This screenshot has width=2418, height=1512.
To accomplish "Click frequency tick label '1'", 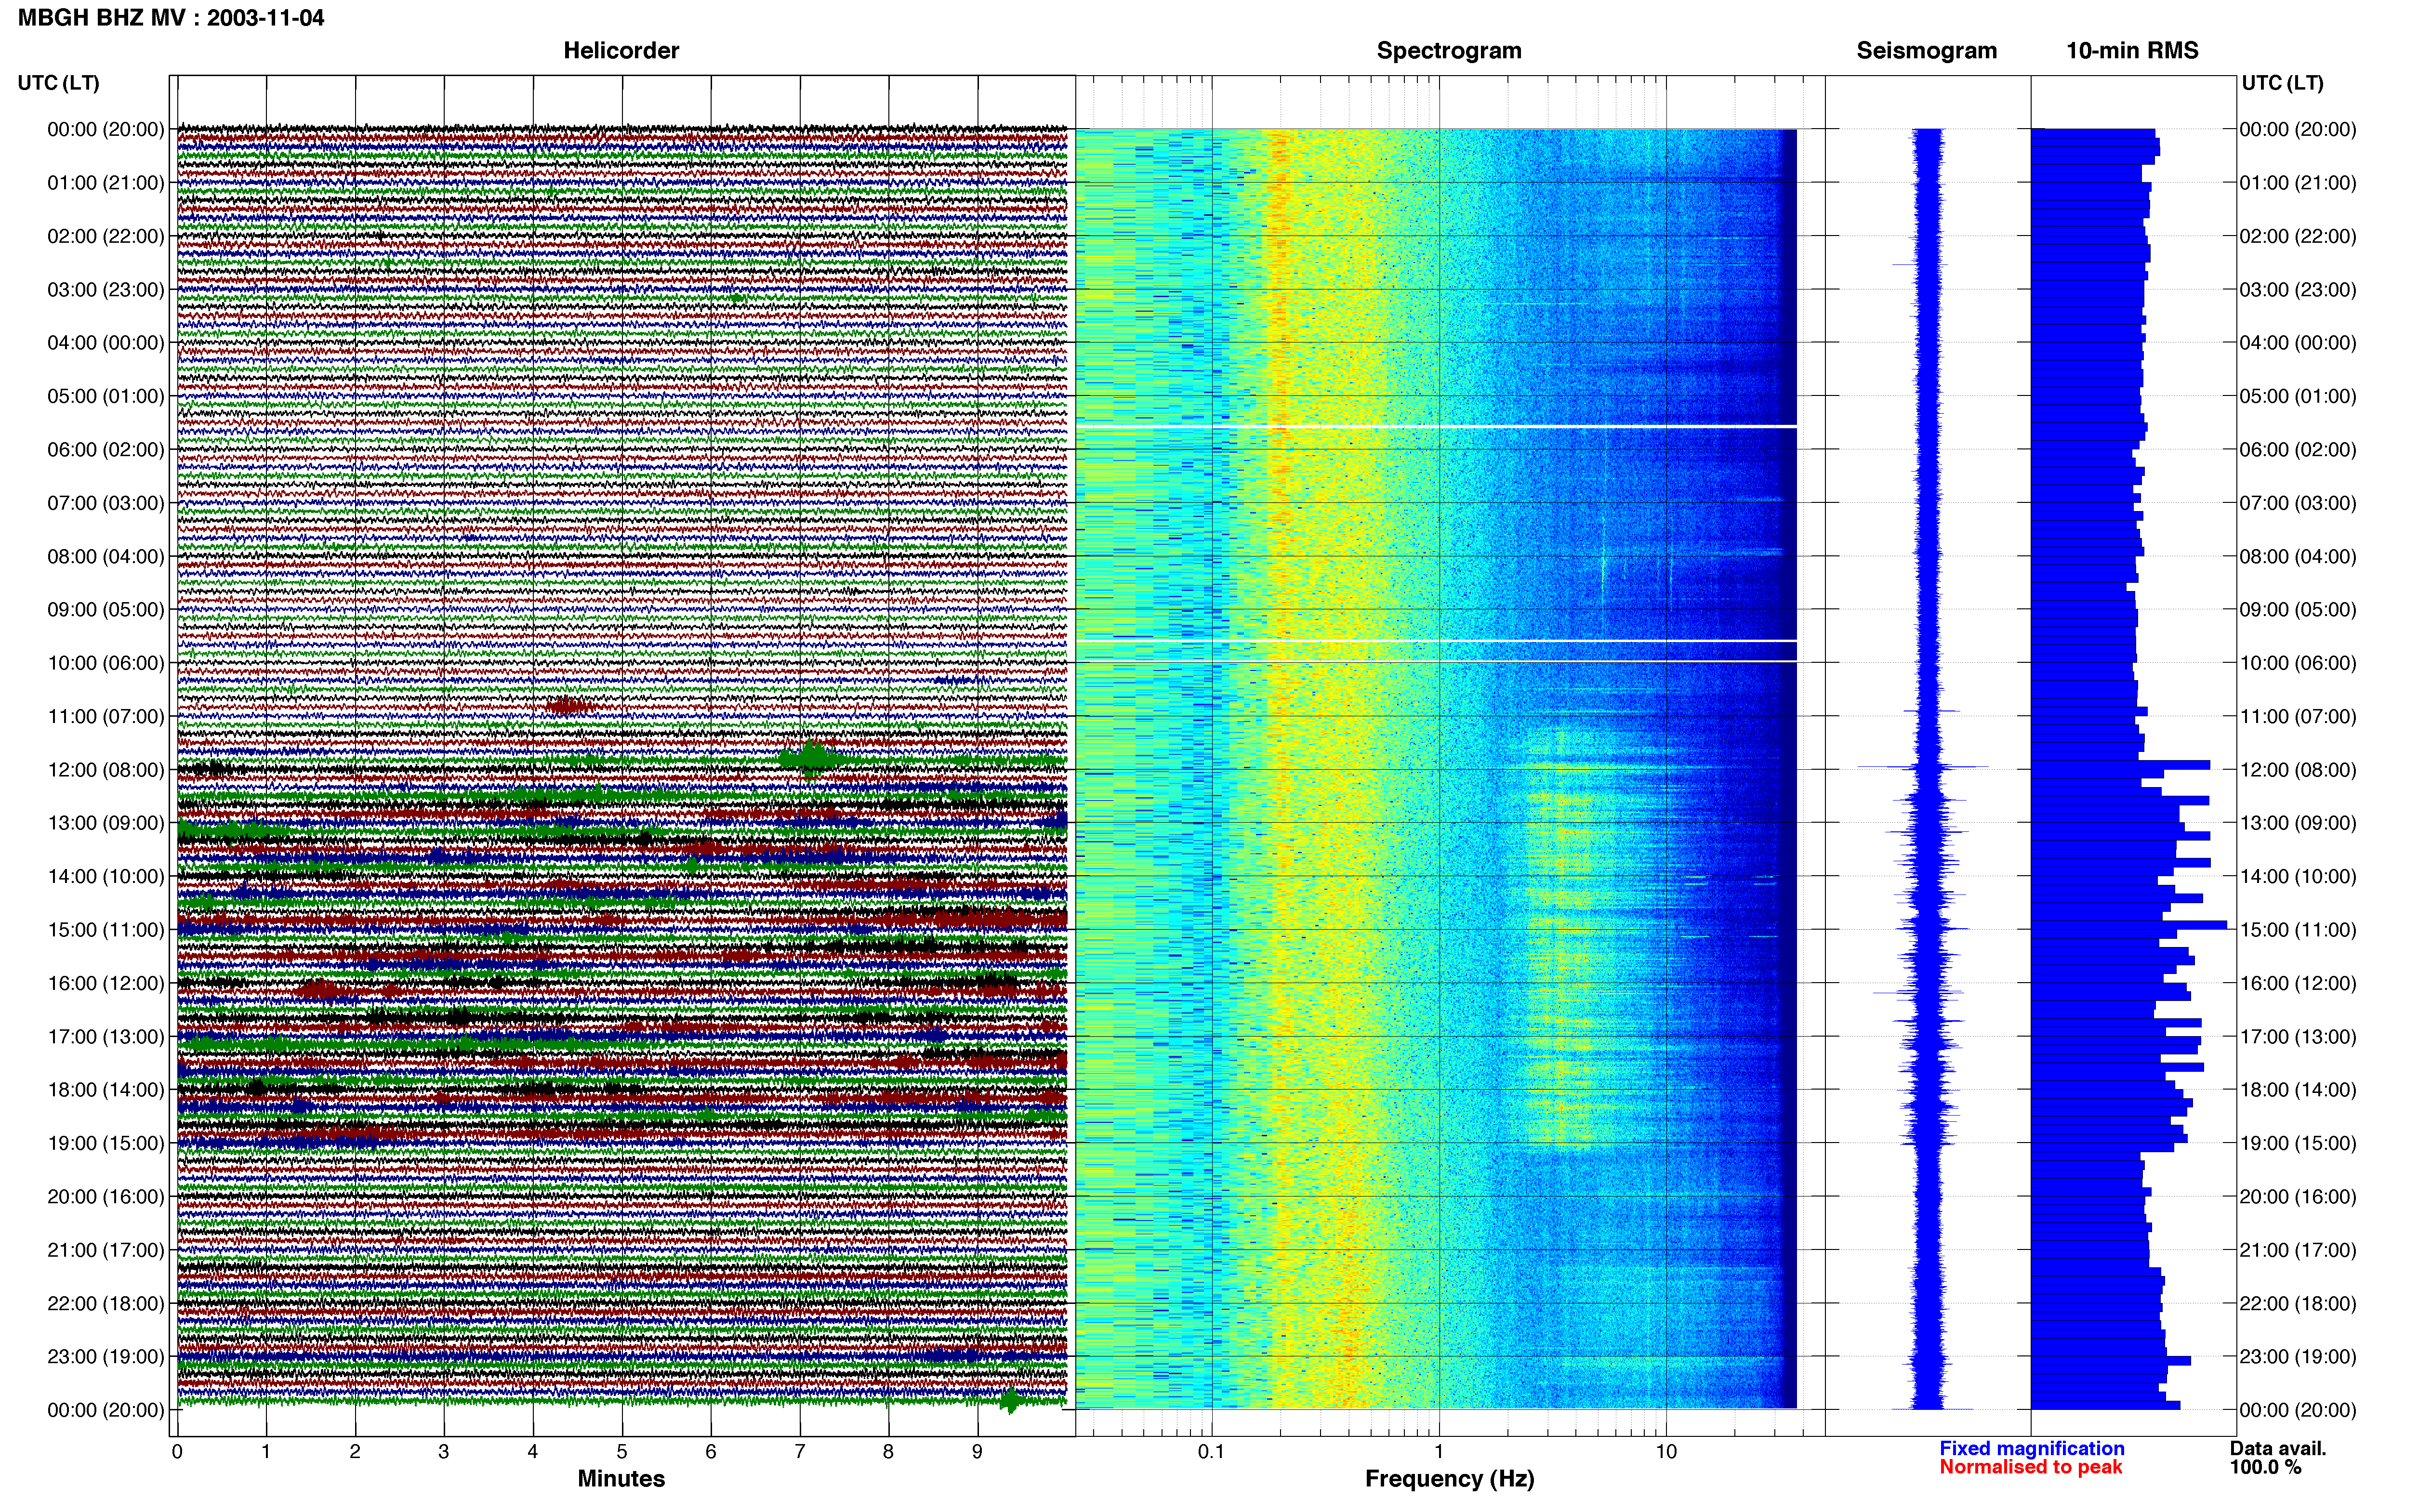I will (1439, 1451).
